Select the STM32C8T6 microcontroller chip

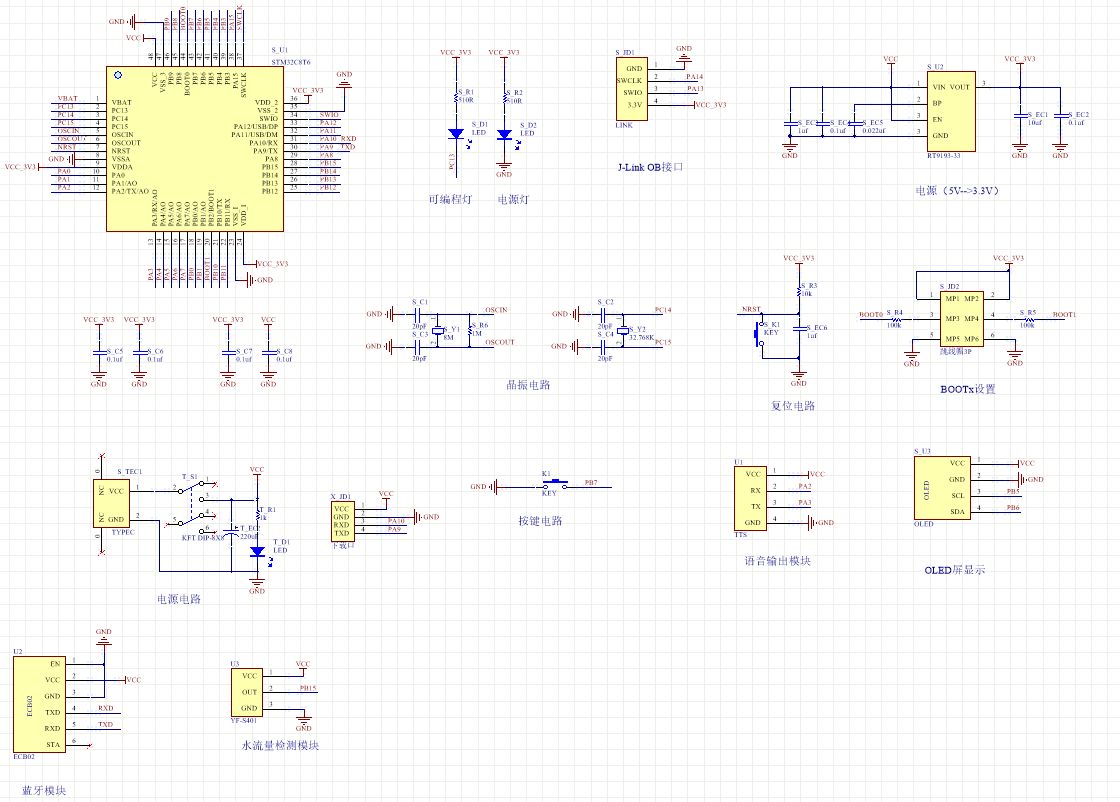pos(195,150)
